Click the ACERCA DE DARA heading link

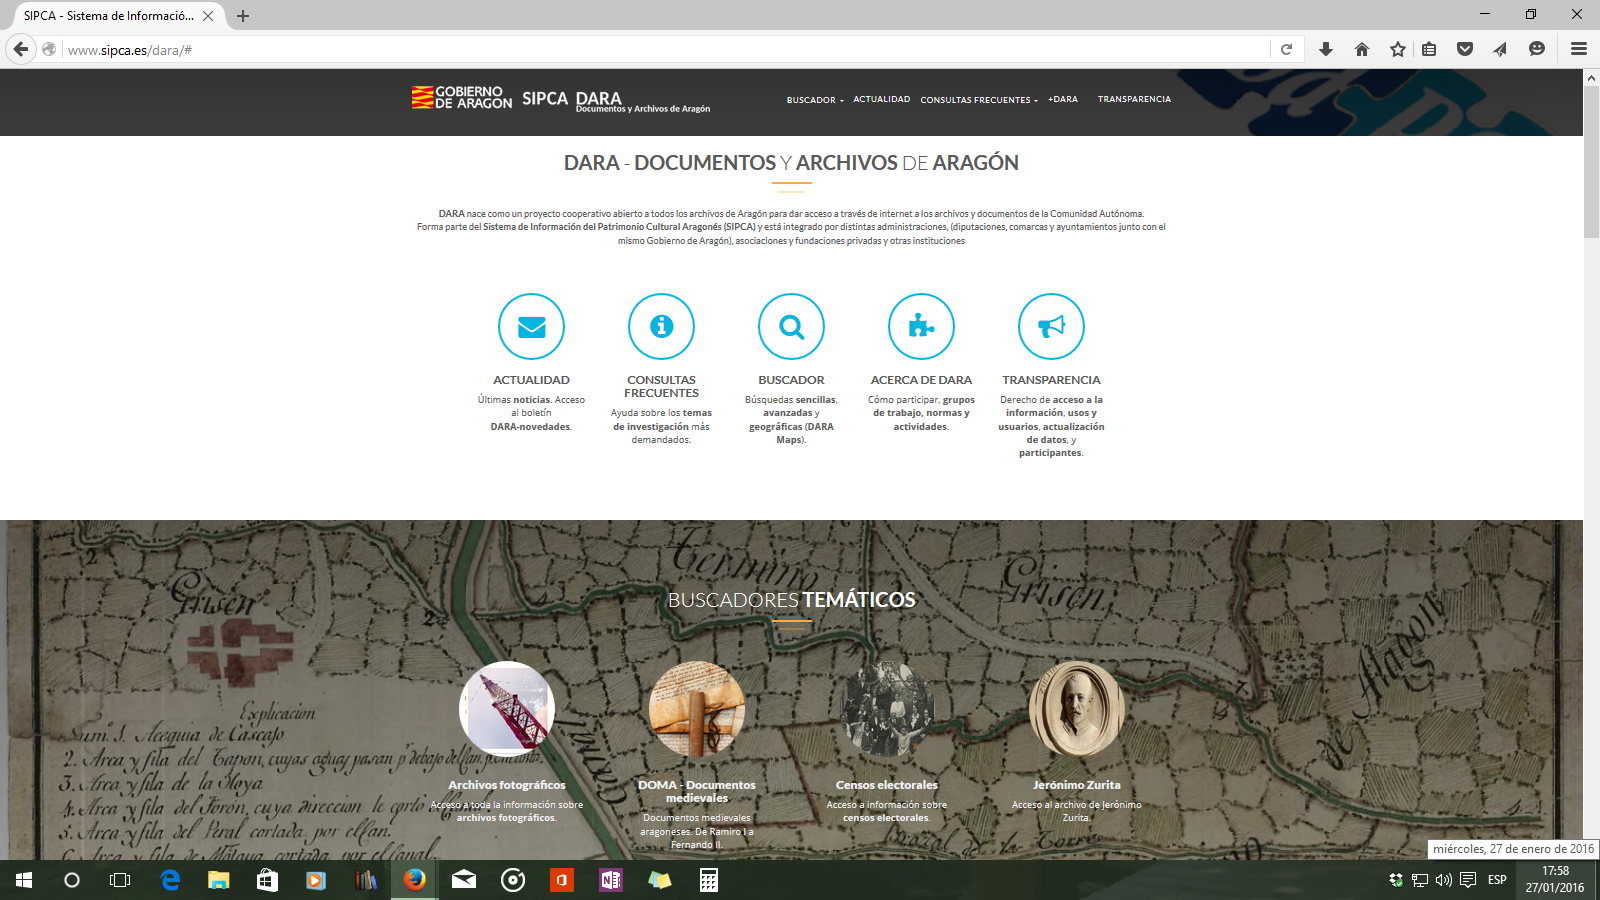click(x=921, y=380)
